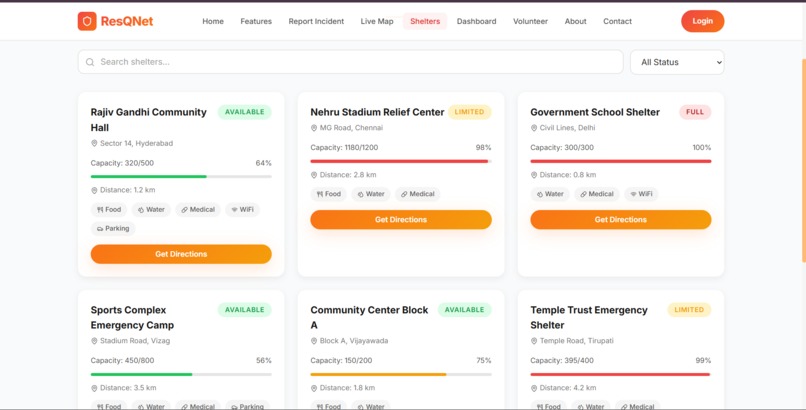The height and width of the screenshot is (410, 806).
Task: Open the Volunteer page
Action: coord(530,22)
